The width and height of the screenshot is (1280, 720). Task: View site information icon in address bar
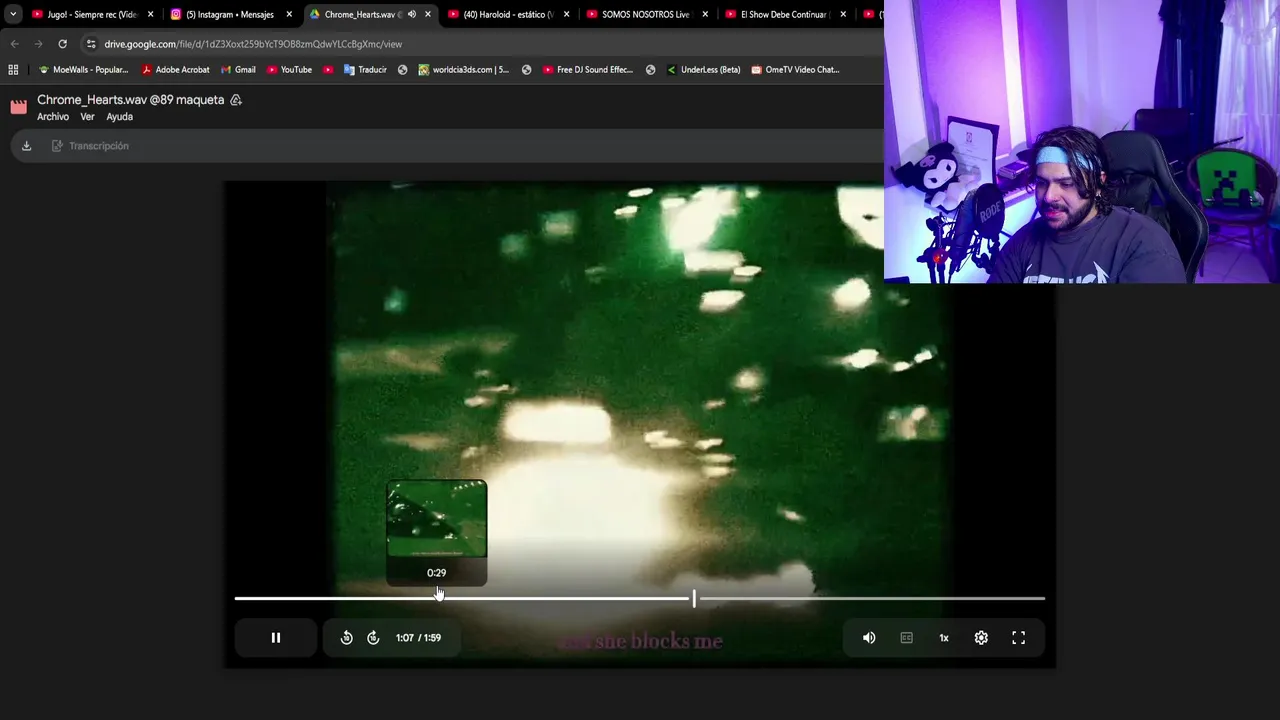coord(91,44)
